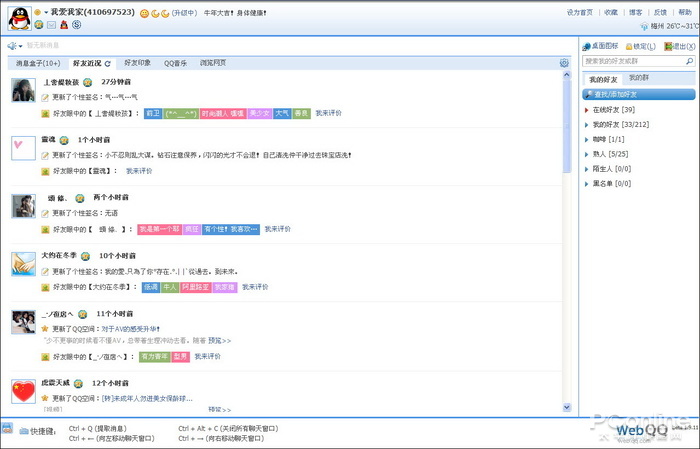Open the 博客 link
This screenshot has height=449, width=700.
tap(636, 12)
